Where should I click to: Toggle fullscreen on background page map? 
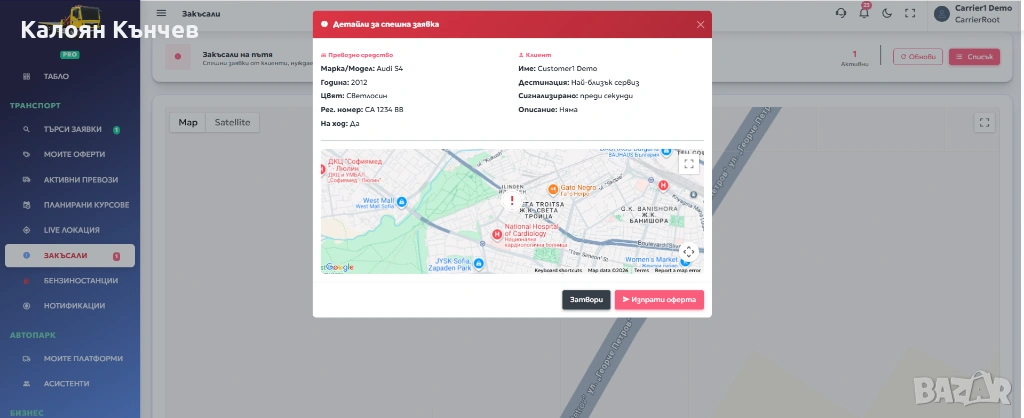point(984,123)
